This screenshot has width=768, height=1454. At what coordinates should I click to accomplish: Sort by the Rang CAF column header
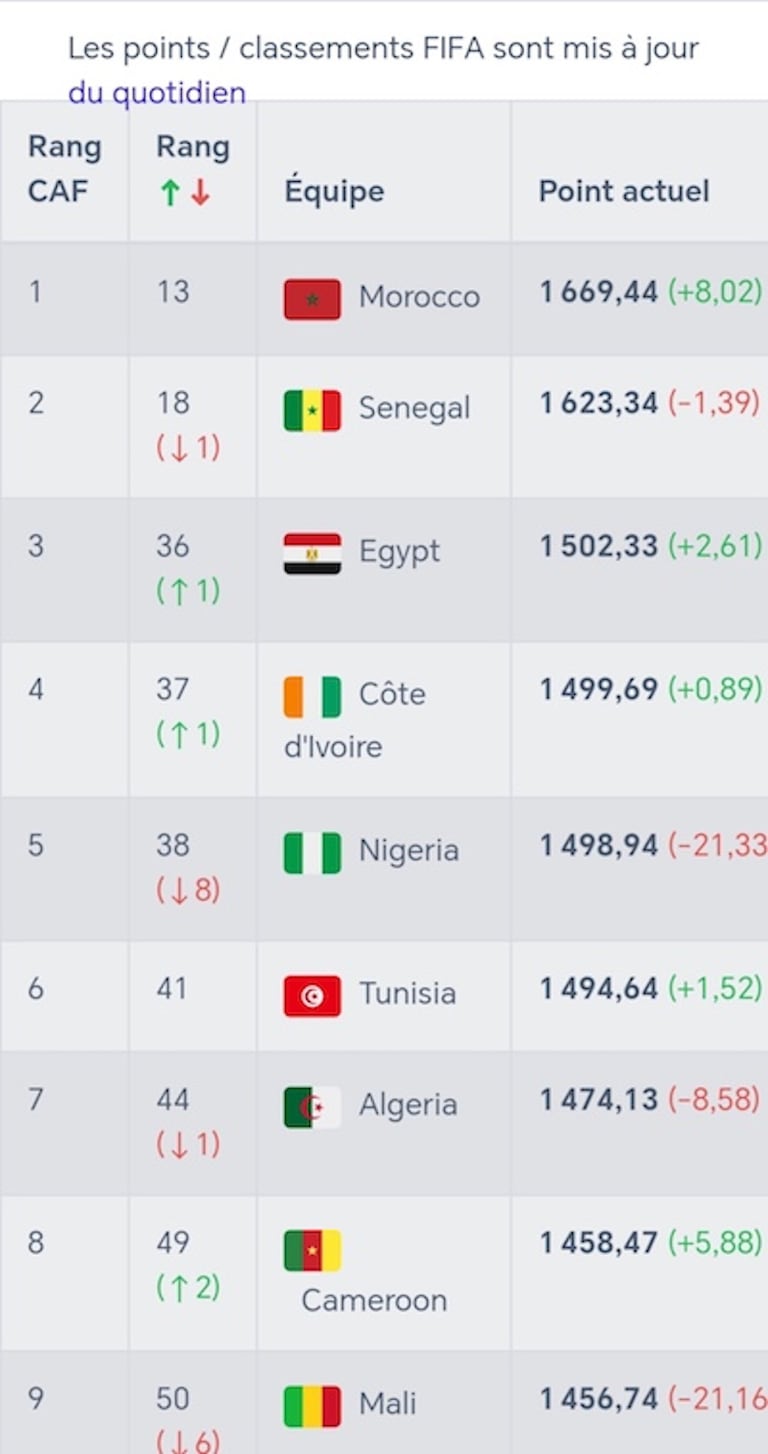[64, 169]
